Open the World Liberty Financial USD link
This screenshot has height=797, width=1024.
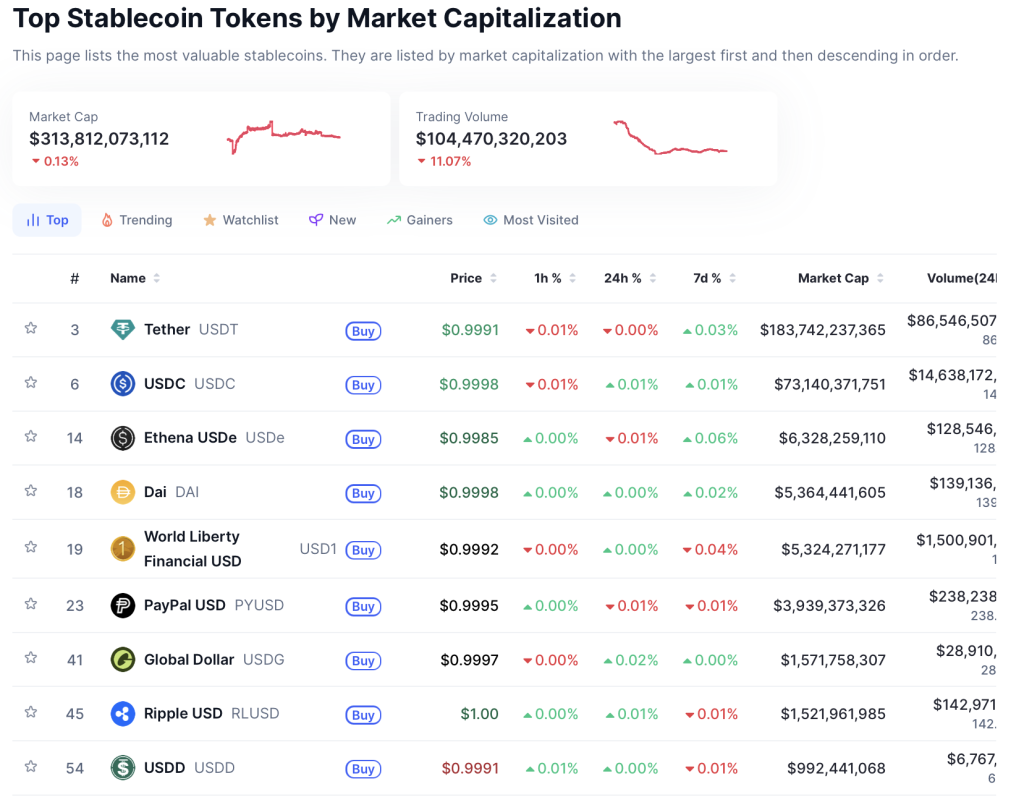coord(192,549)
